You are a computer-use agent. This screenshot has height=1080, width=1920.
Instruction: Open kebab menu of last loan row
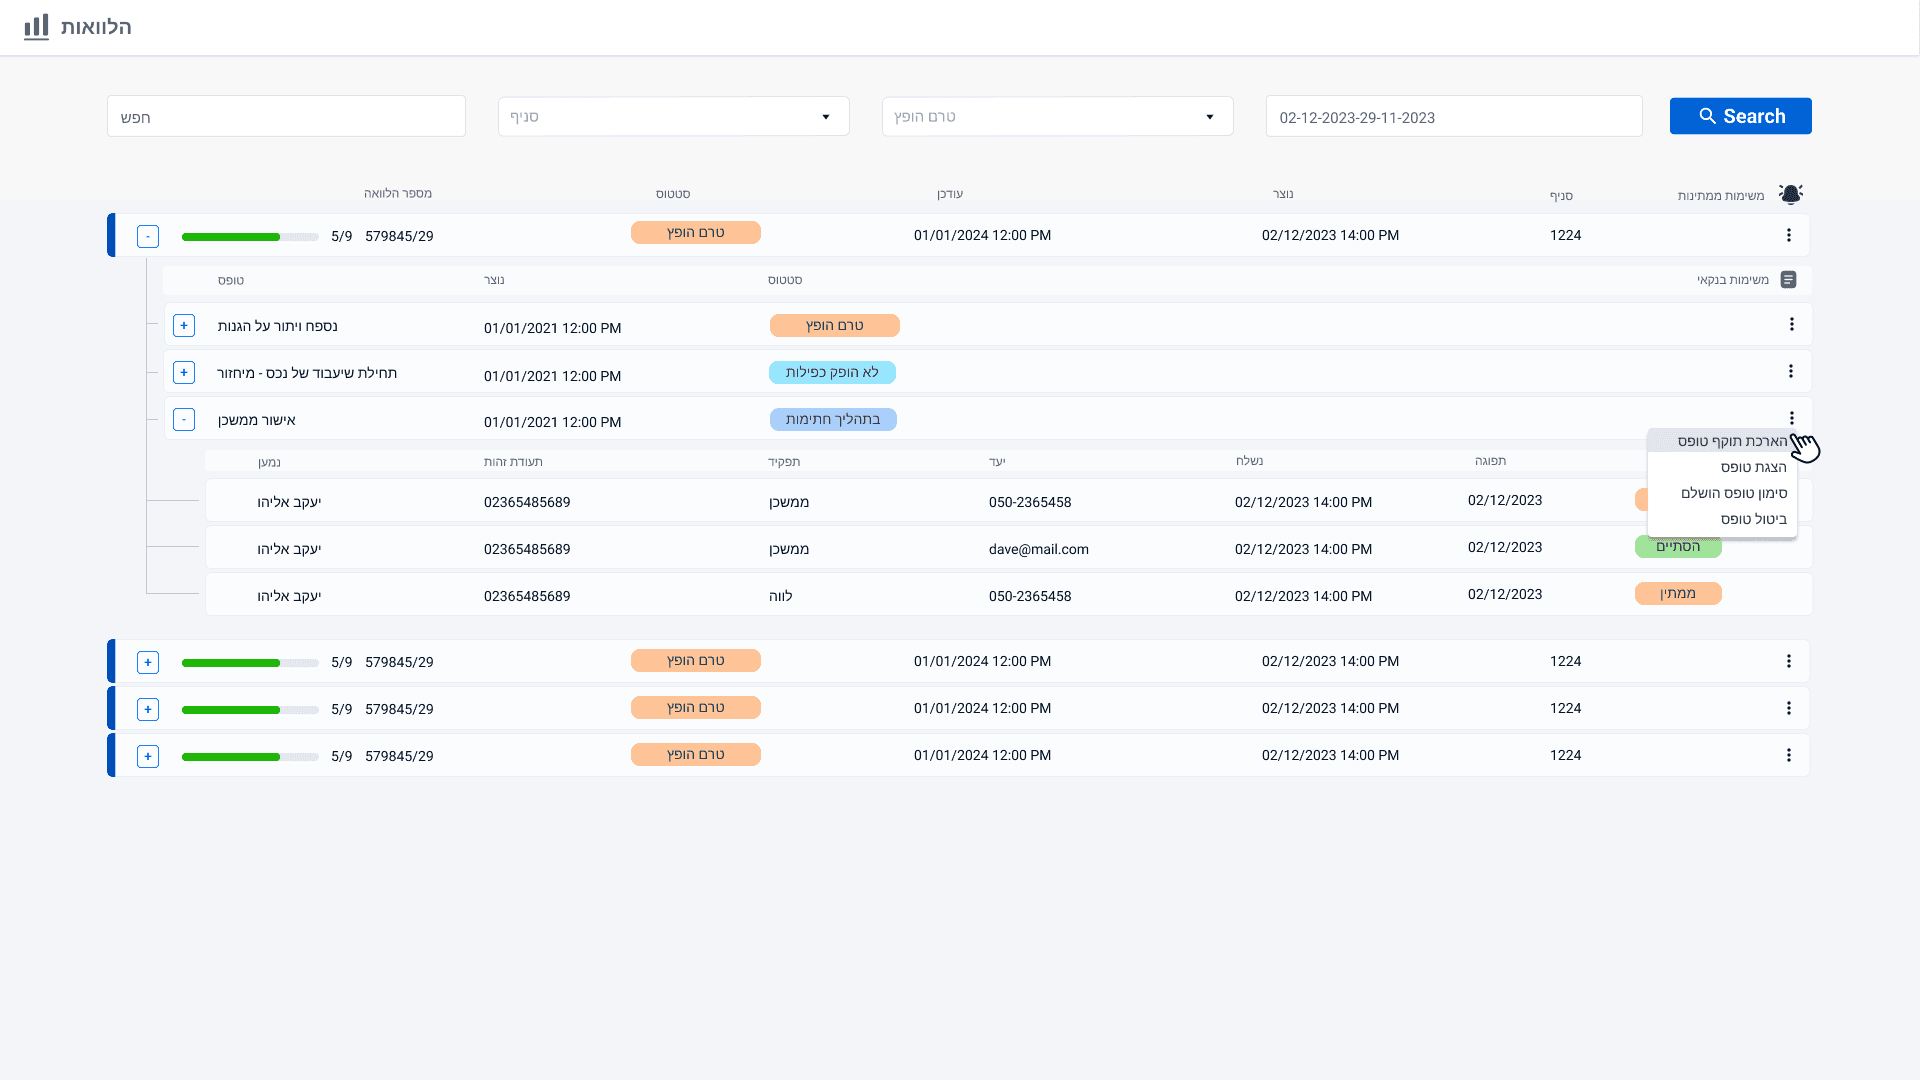pos(1789,755)
